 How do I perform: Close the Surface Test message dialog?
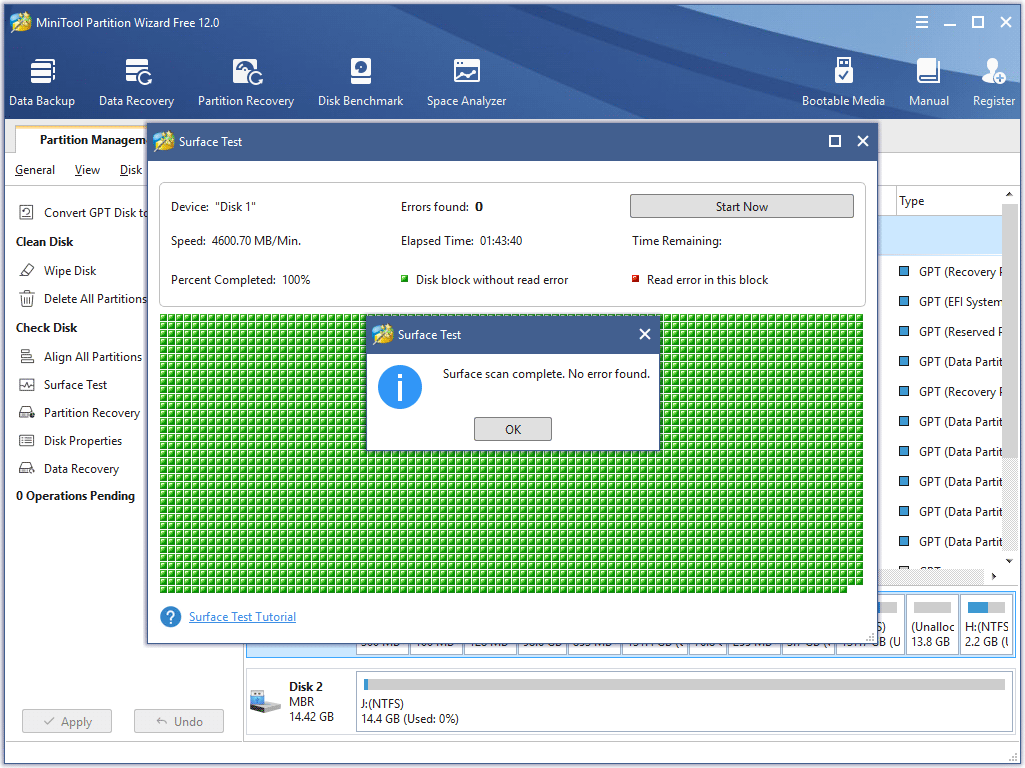point(645,334)
